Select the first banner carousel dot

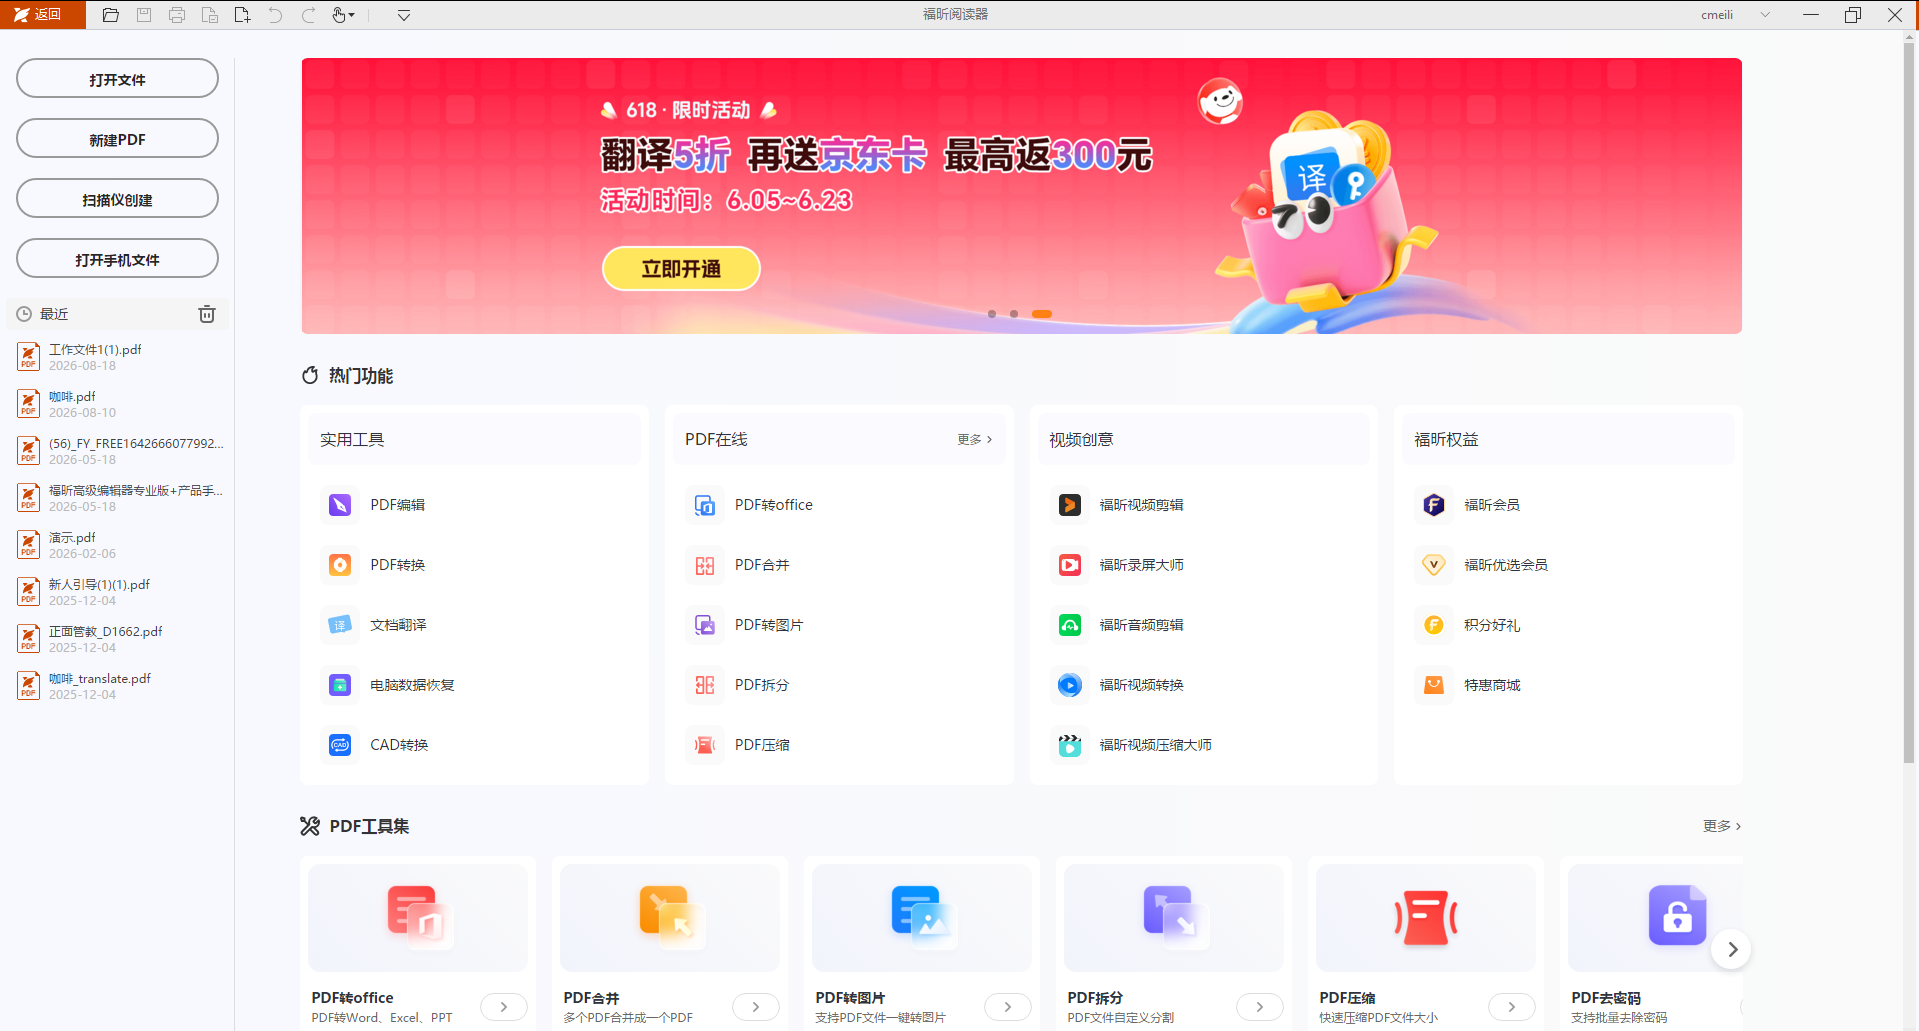click(992, 314)
